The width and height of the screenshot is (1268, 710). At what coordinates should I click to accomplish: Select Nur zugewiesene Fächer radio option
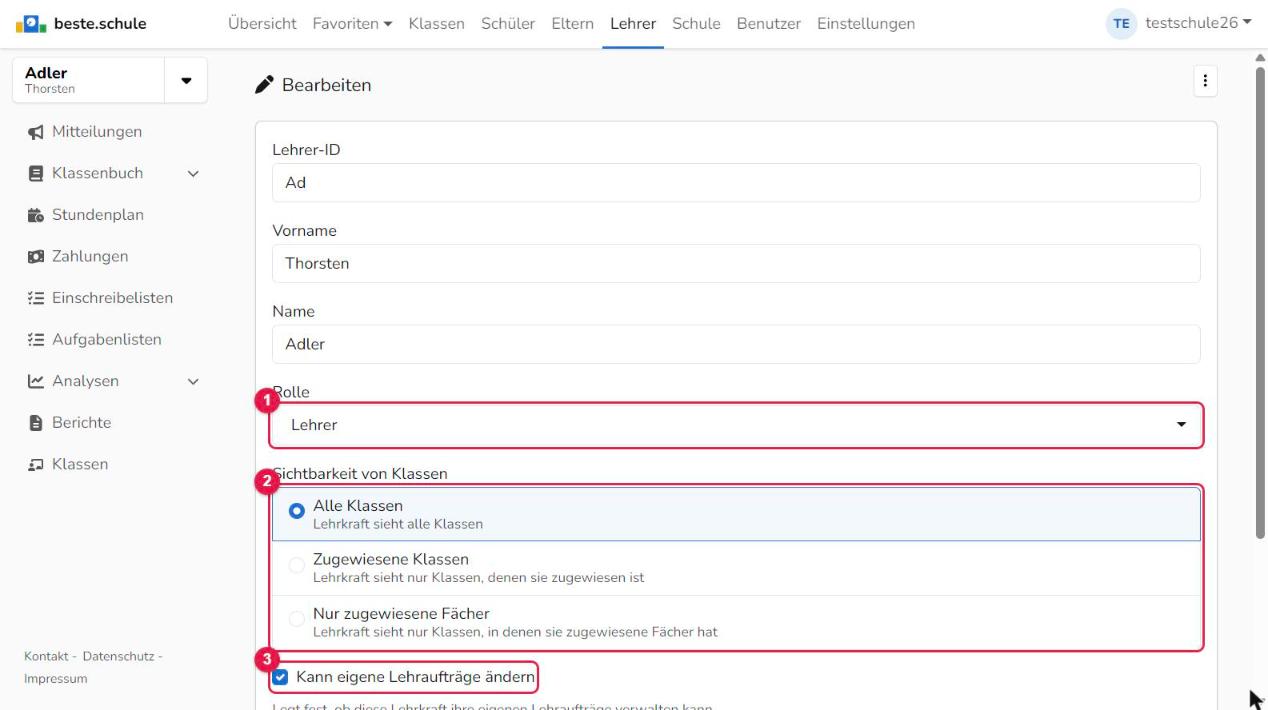coord(297,620)
